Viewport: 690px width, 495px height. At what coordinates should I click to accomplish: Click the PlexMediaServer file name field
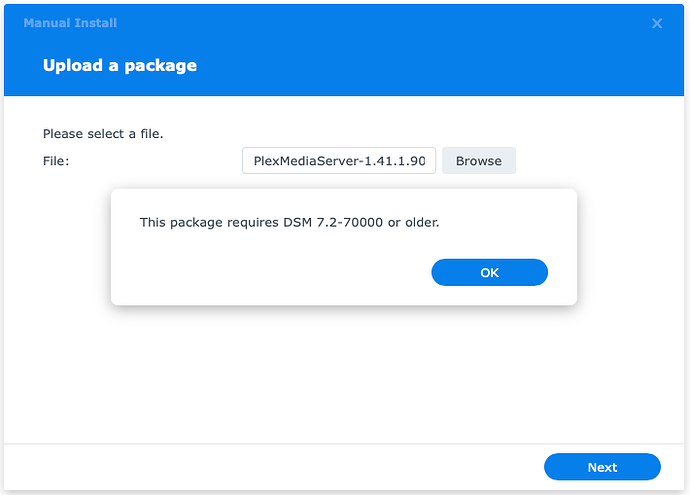pyautogui.click(x=339, y=161)
